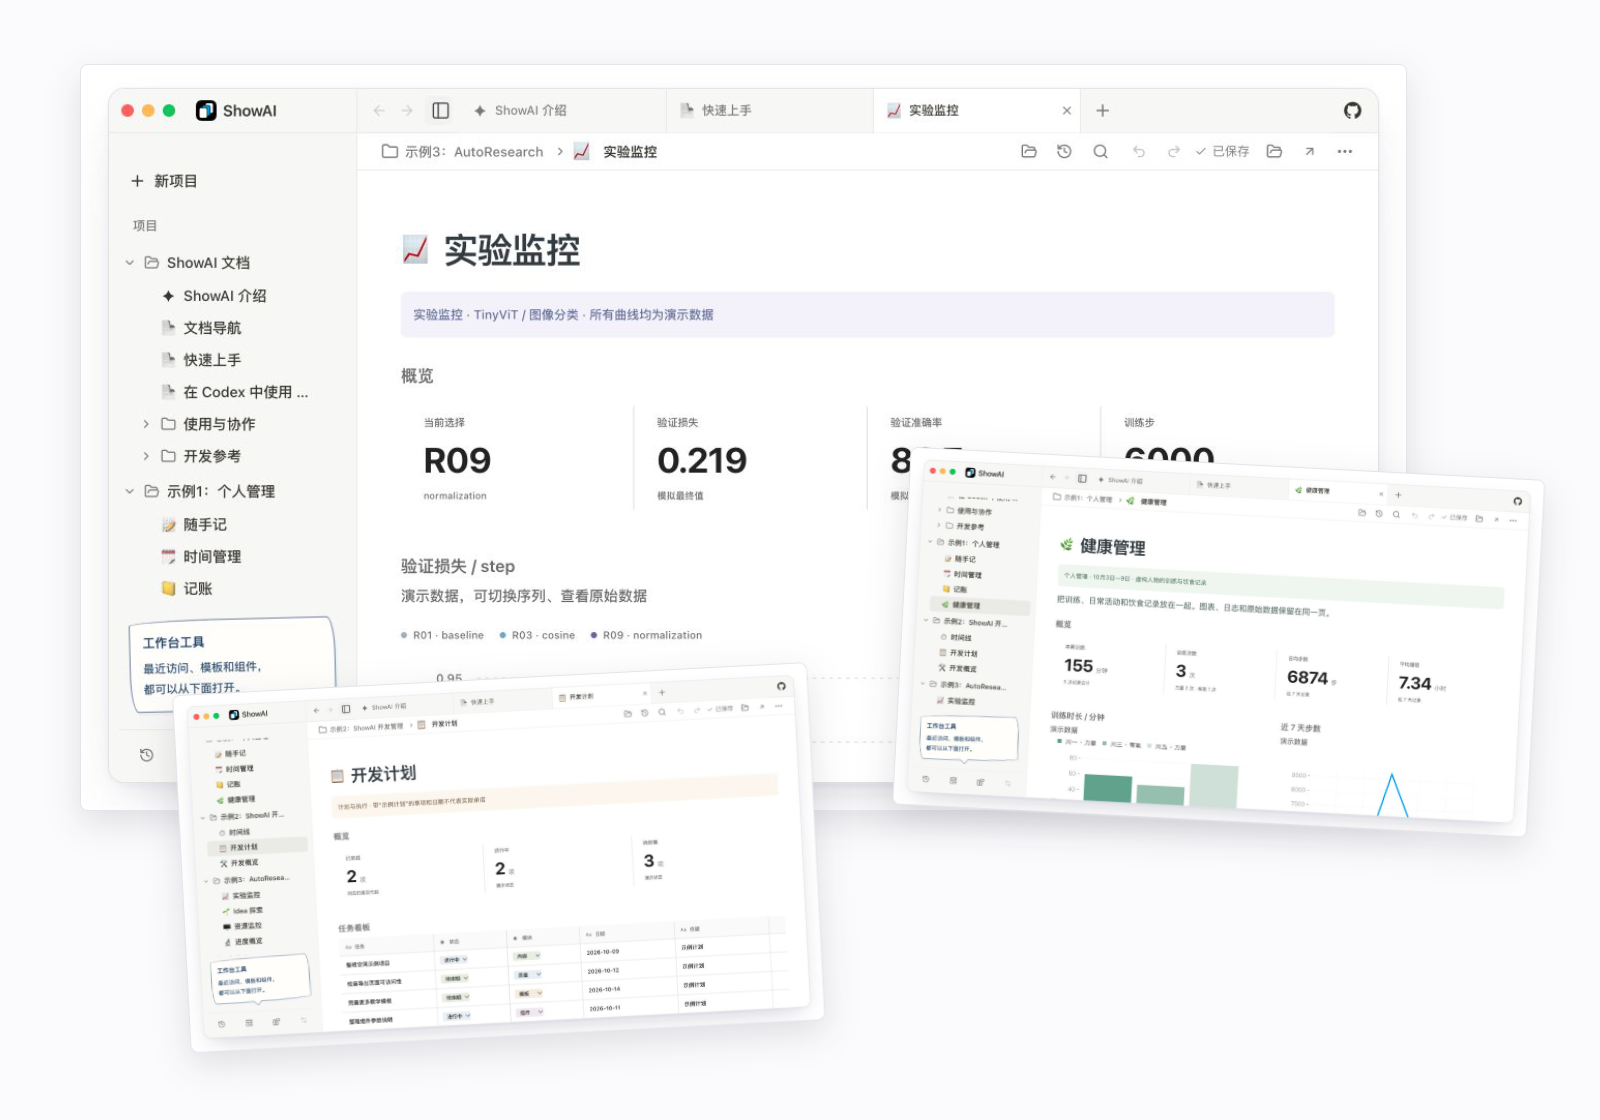Add a new tab with the plus icon in the 实验监控 window

(x=1102, y=111)
